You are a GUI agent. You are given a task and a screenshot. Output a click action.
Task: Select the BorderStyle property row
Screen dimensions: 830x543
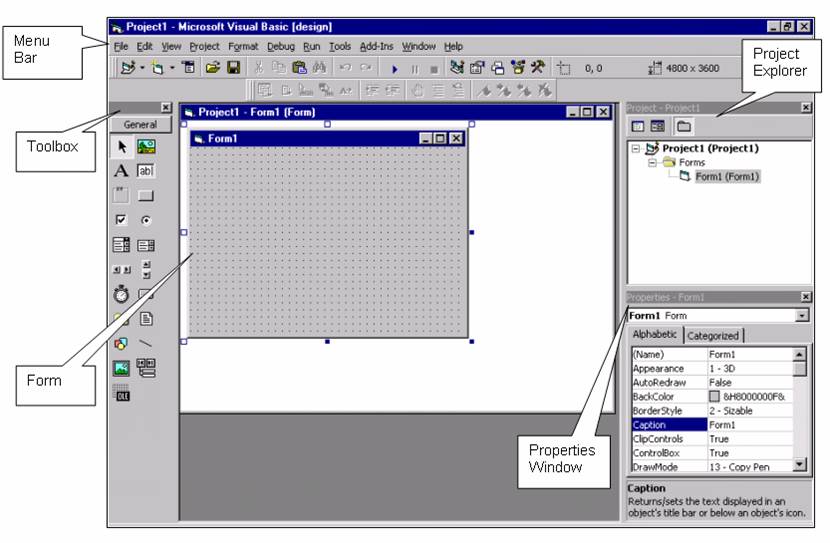[x=712, y=411]
